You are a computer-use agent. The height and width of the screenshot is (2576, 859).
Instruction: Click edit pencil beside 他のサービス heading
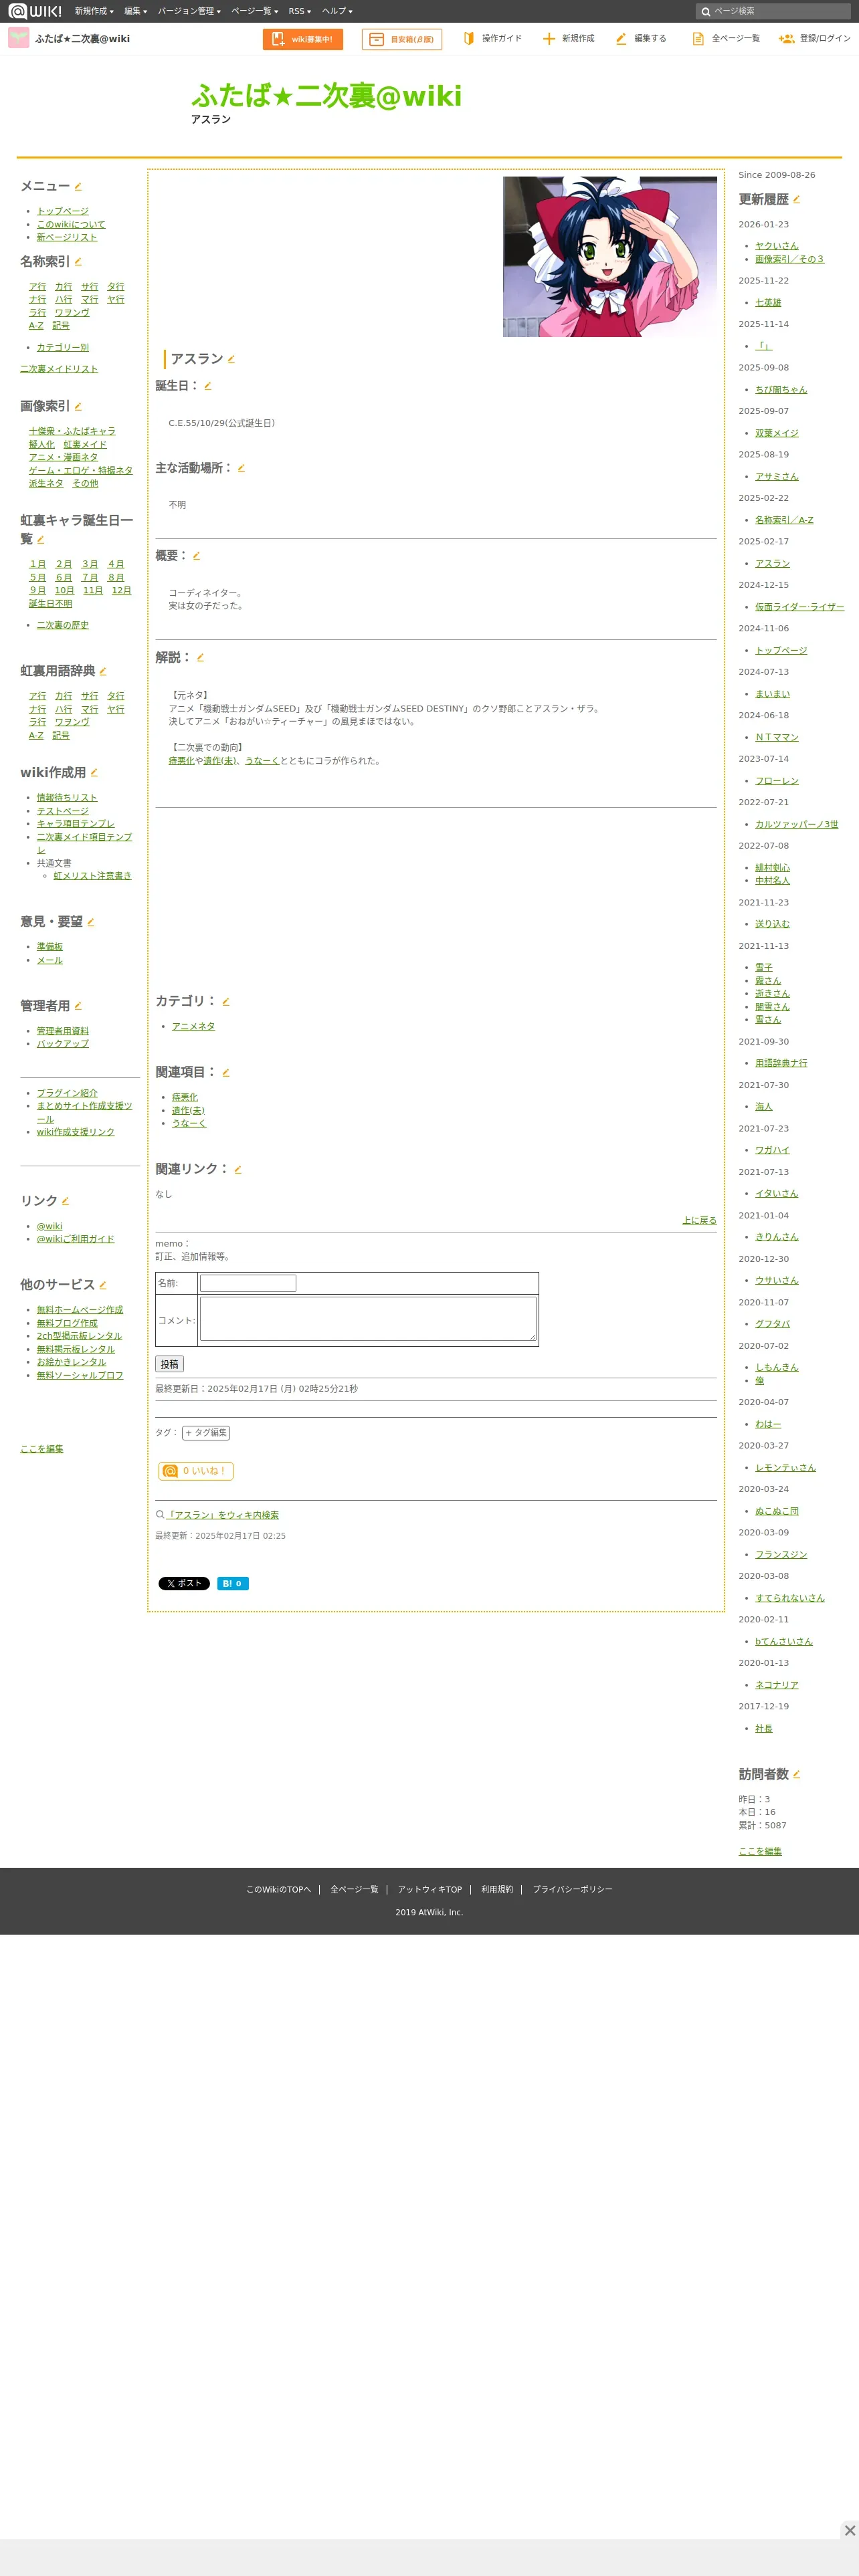[x=103, y=1285]
